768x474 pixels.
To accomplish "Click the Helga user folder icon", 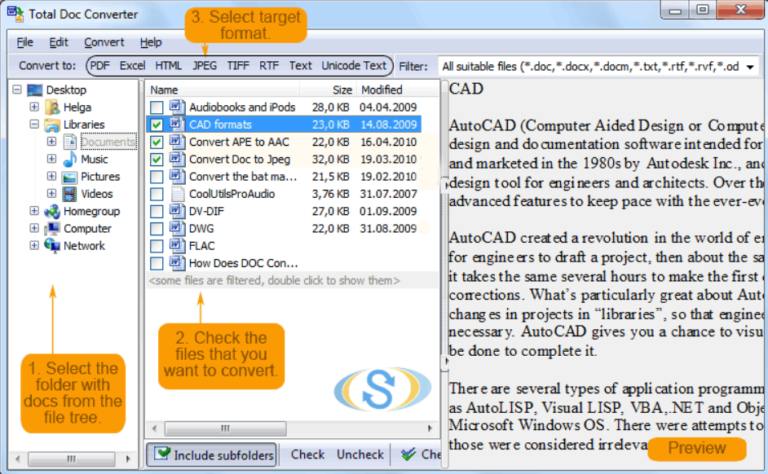I will (x=52, y=107).
